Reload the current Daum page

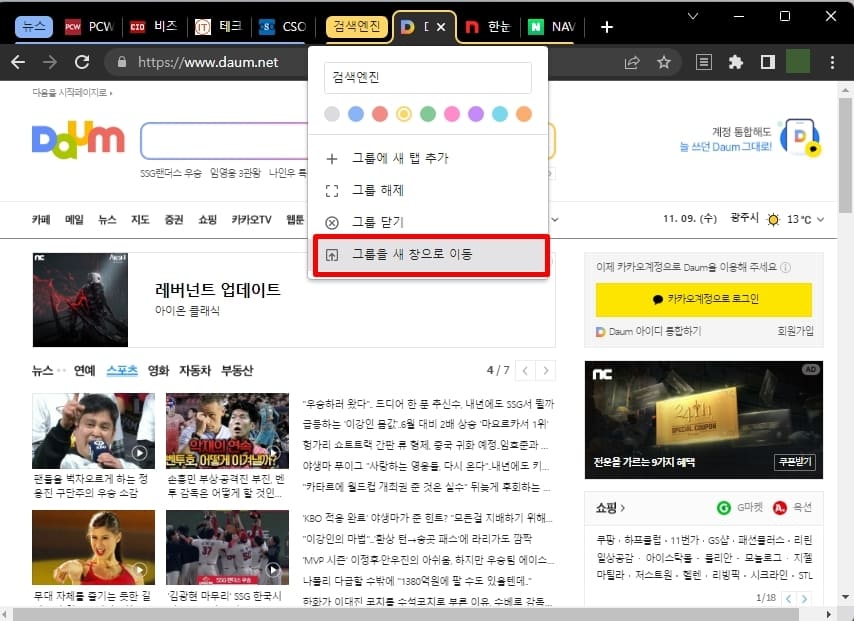coord(82,60)
